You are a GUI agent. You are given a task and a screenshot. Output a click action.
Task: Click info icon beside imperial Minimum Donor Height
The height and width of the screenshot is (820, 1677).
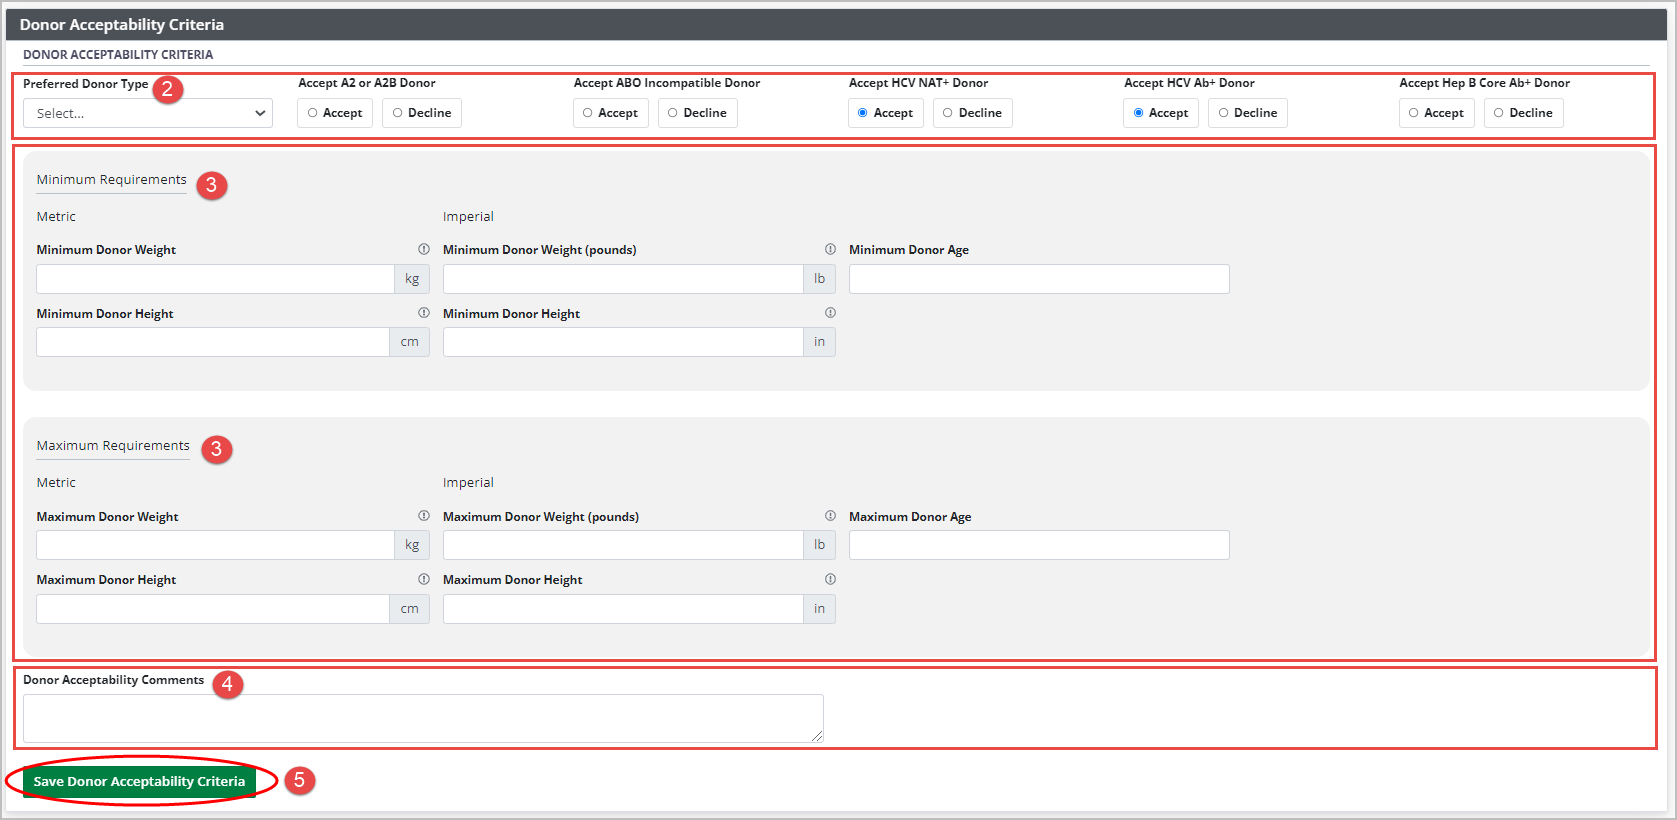(830, 313)
